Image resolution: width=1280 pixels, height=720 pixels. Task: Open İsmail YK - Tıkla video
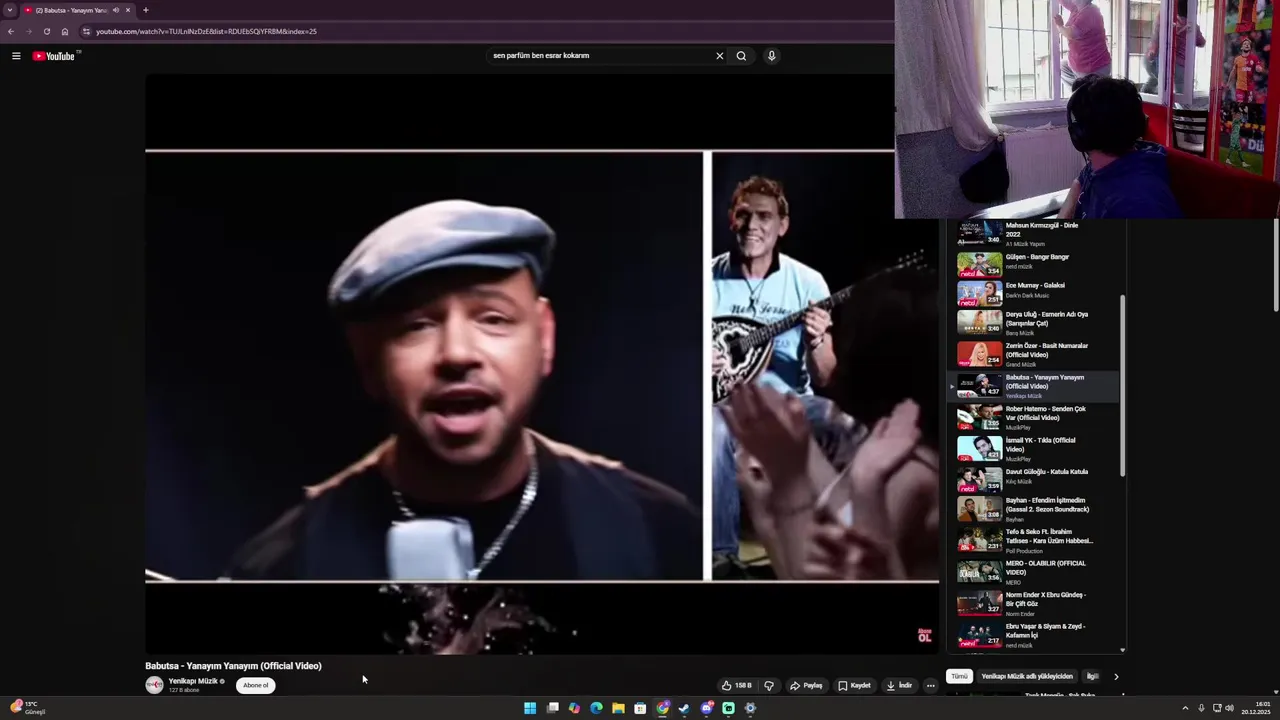point(1033,448)
